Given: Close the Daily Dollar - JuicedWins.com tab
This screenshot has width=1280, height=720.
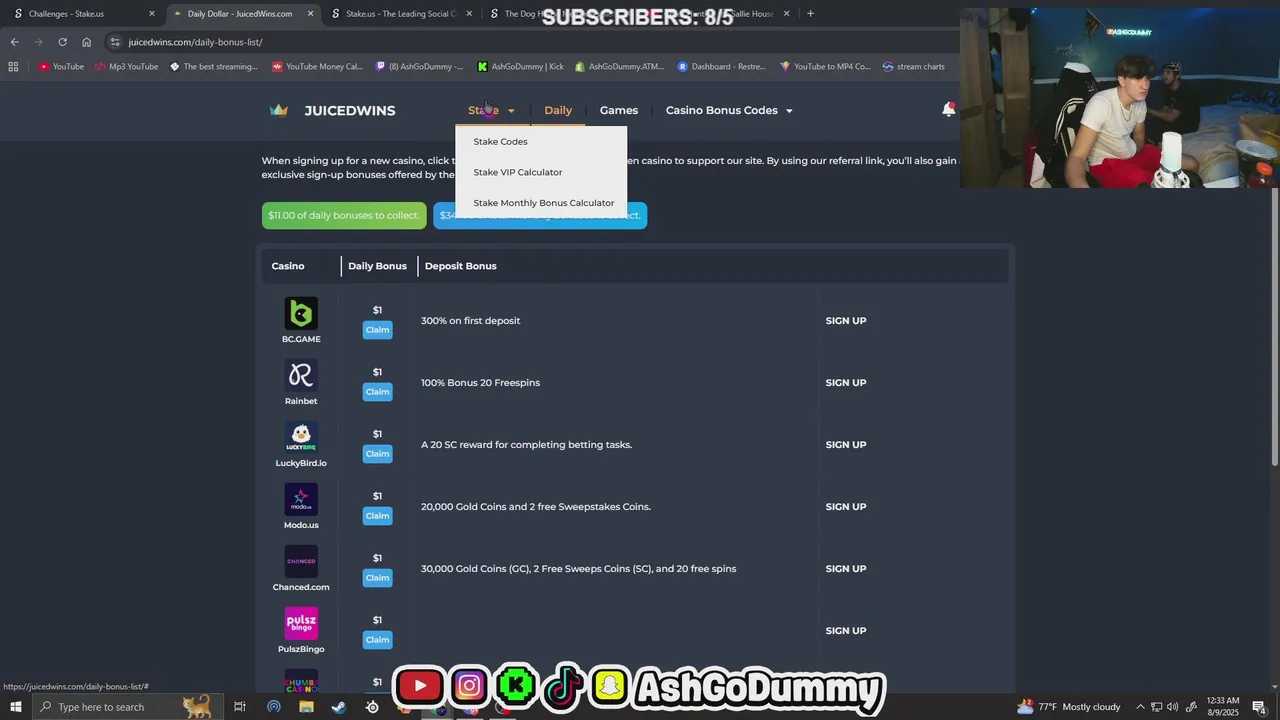Looking at the screenshot, I should [310, 14].
